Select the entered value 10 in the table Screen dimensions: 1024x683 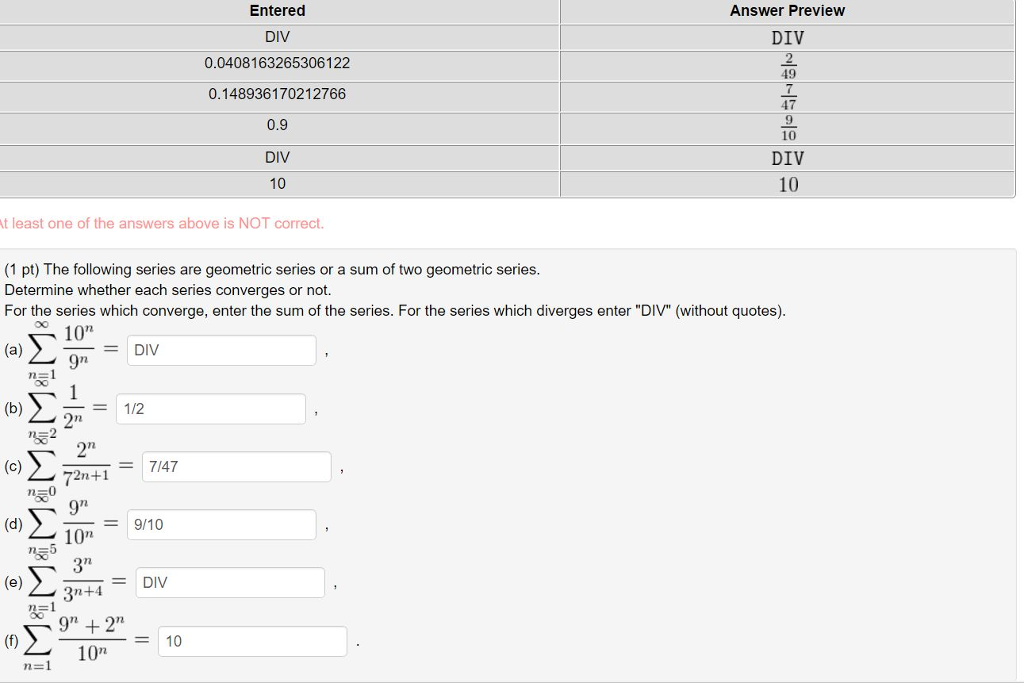coord(277,183)
